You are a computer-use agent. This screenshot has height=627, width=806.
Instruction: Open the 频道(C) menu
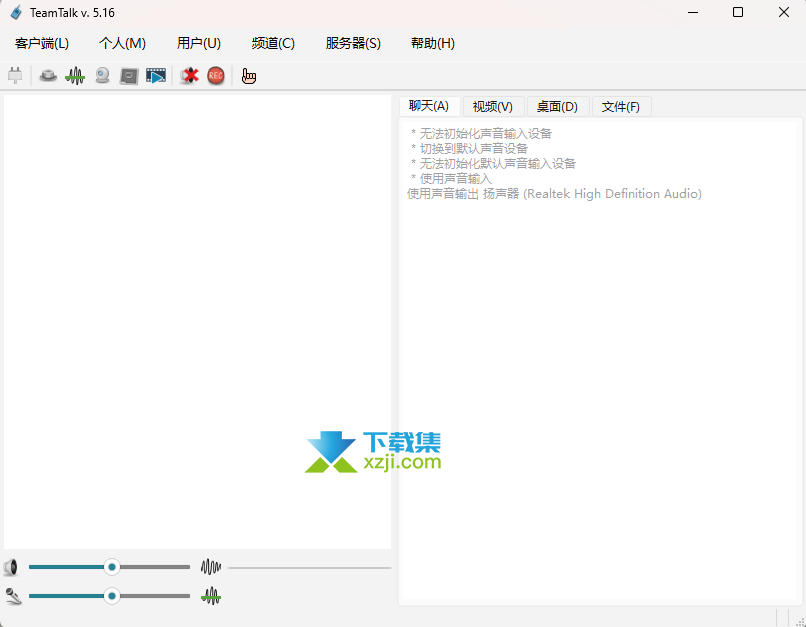click(273, 43)
